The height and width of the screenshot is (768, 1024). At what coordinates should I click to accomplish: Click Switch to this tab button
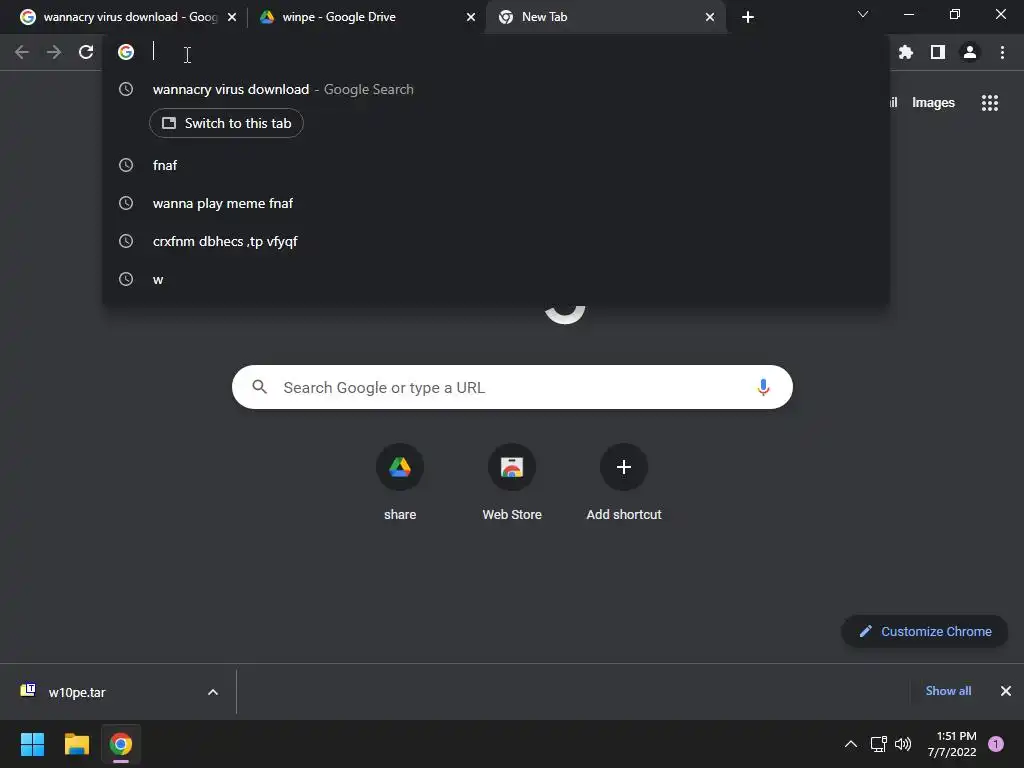[x=226, y=123]
